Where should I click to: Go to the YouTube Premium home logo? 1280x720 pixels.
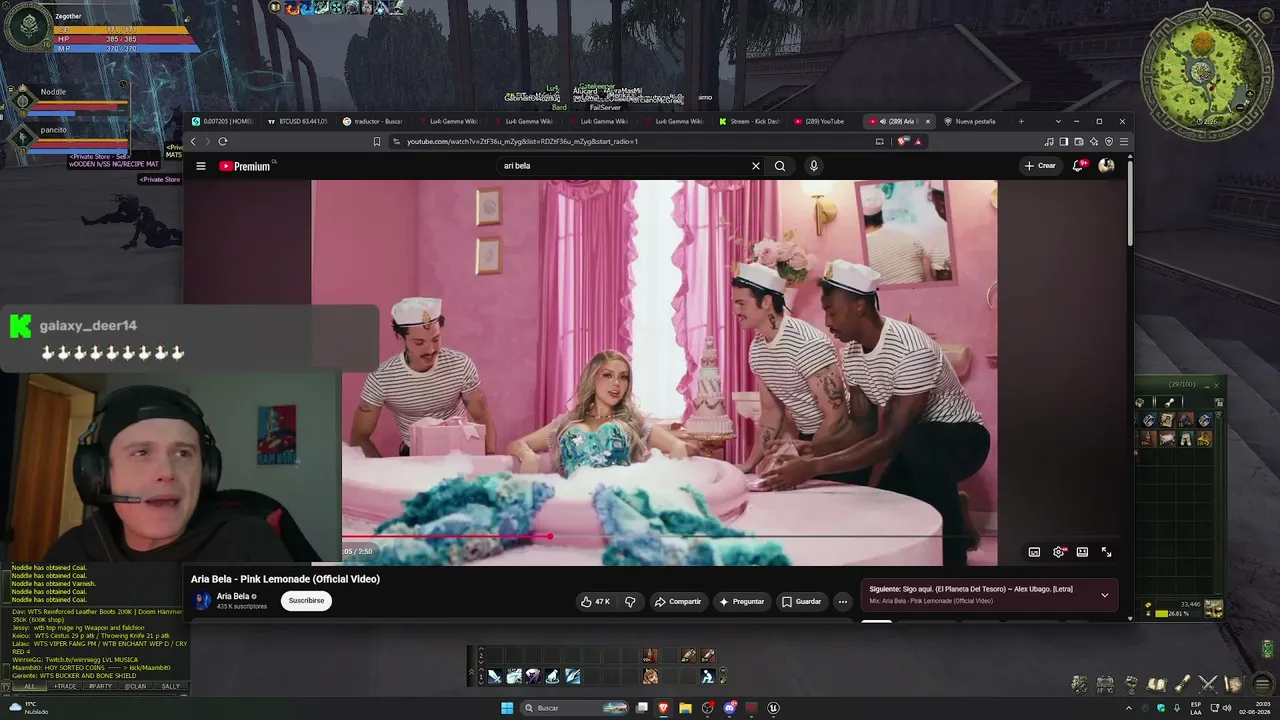[245, 166]
